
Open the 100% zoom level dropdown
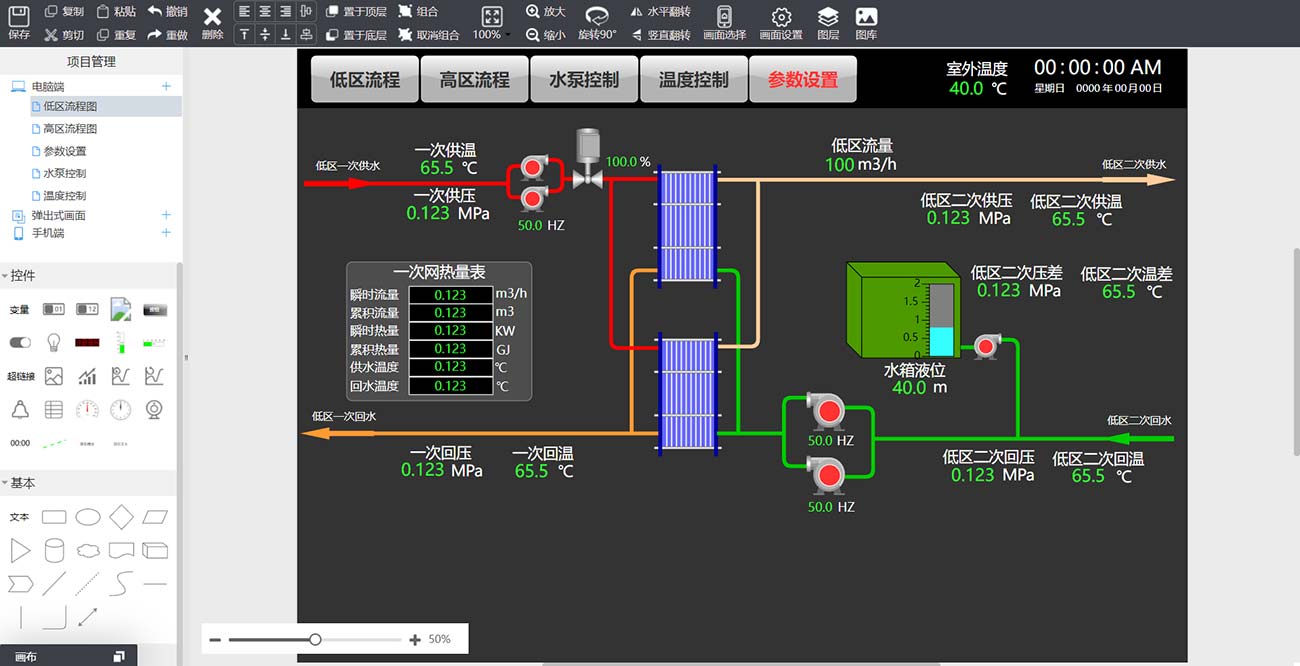pyautogui.click(x=491, y=34)
